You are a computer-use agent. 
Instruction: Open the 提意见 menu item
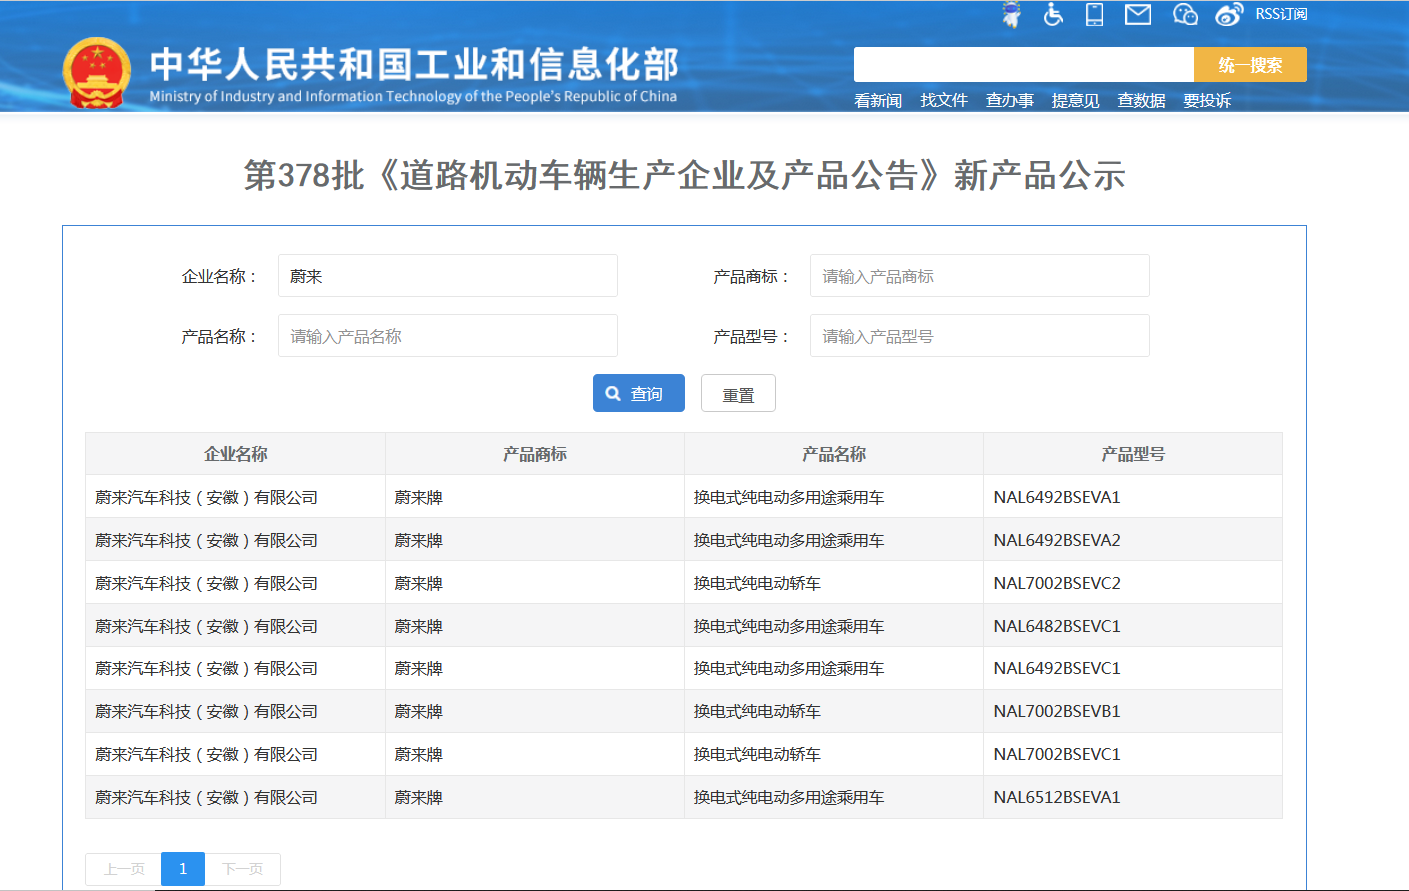coord(1075,100)
